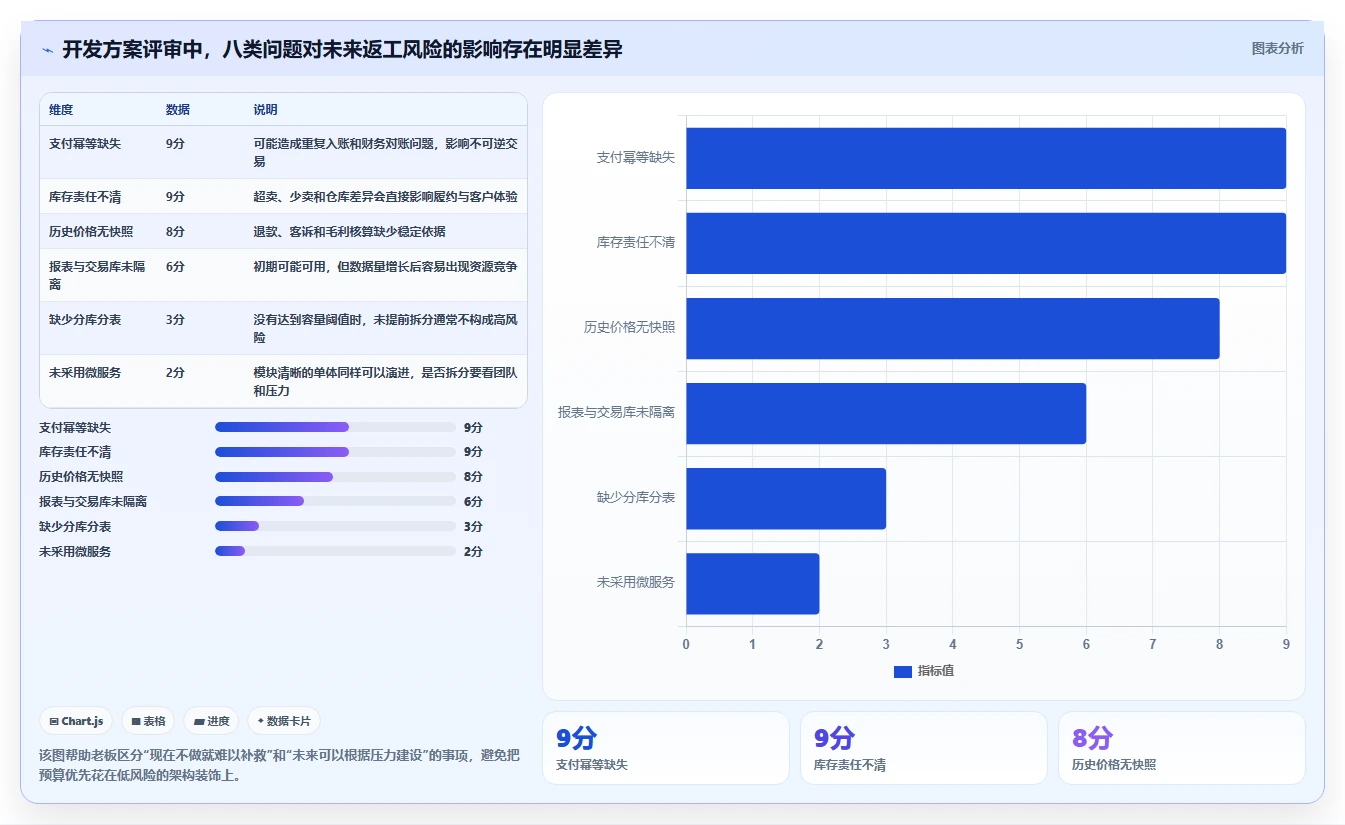Select the 报表与交易库未隔离 cell in the table

pyautogui.click(x=97, y=276)
